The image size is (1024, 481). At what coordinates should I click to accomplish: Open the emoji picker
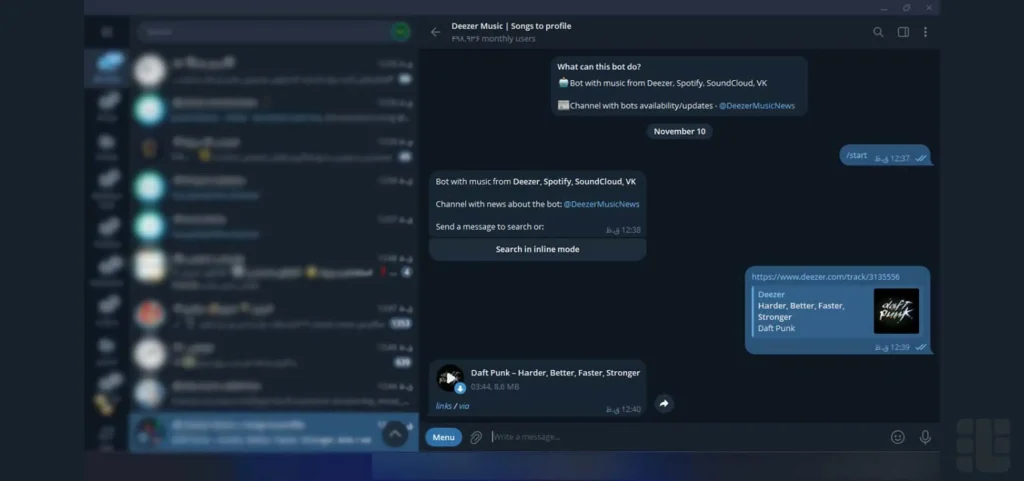click(x=897, y=437)
